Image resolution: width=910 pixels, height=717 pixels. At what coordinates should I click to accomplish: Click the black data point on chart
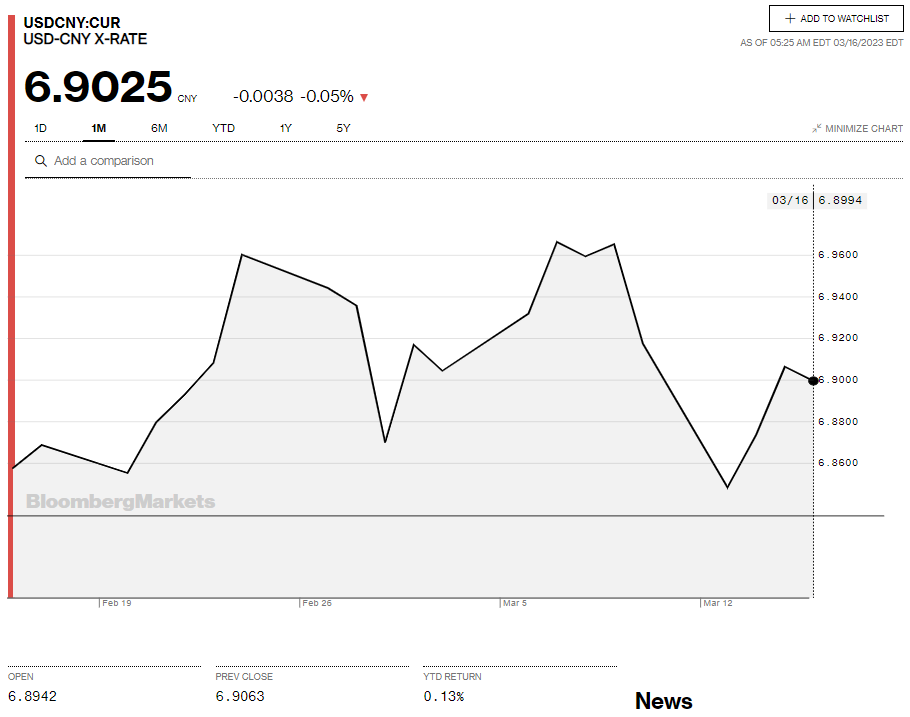pyautogui.click(x=813, y=380)
